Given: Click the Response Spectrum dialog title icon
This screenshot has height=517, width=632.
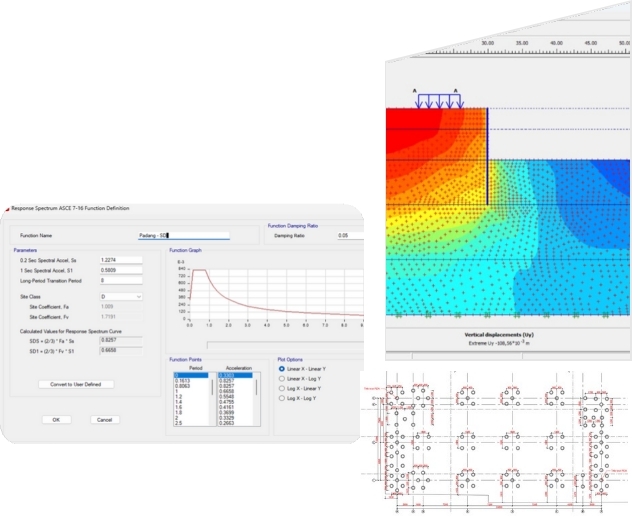Looking at the screenshot, I should pos(5,208).
